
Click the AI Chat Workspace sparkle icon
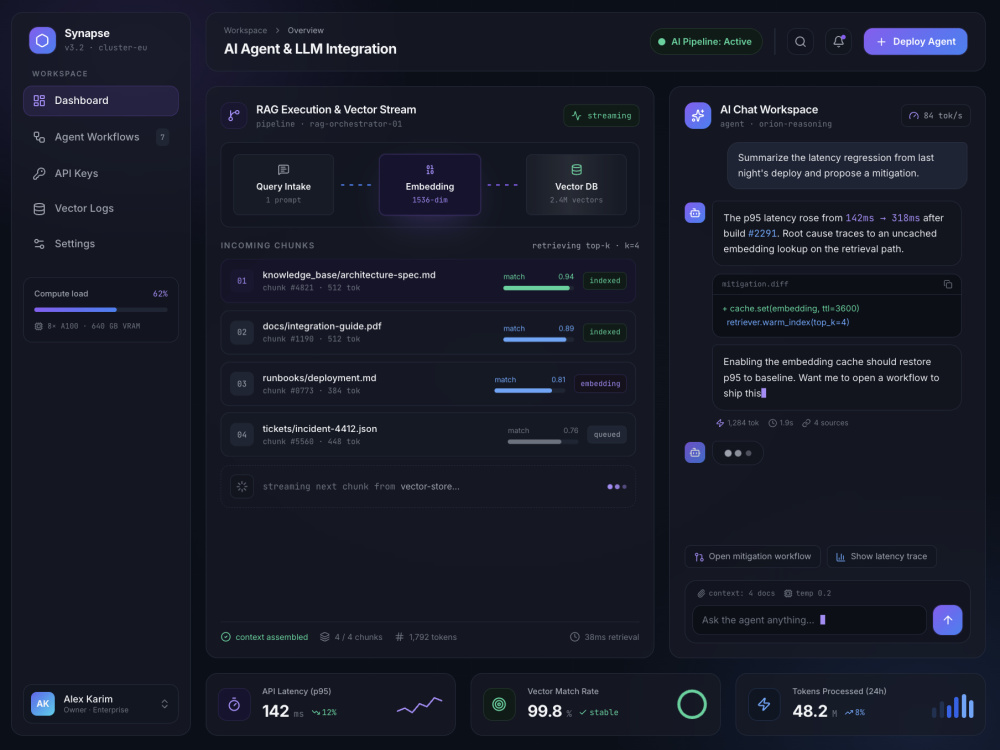click(698, 115)
